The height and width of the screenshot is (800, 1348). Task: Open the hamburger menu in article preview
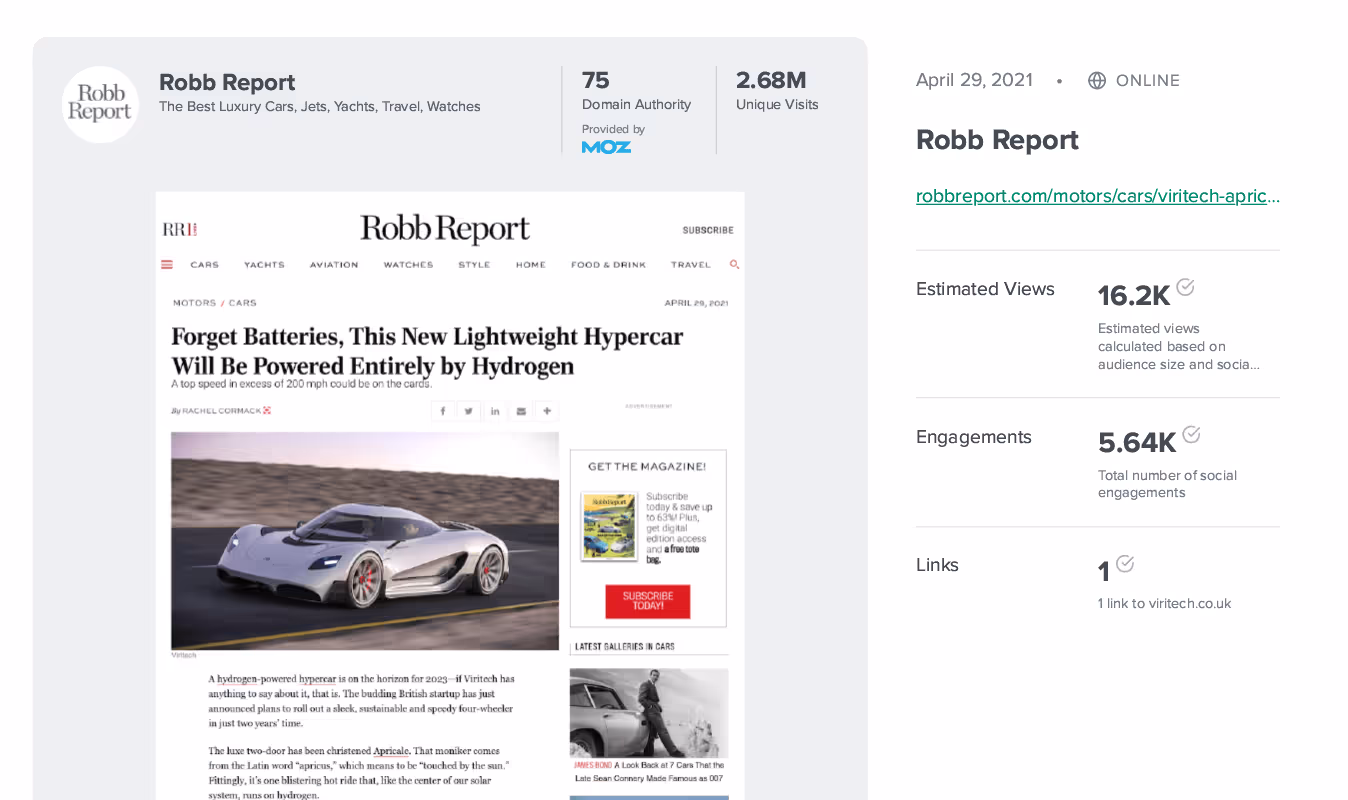tap(167, 265)
